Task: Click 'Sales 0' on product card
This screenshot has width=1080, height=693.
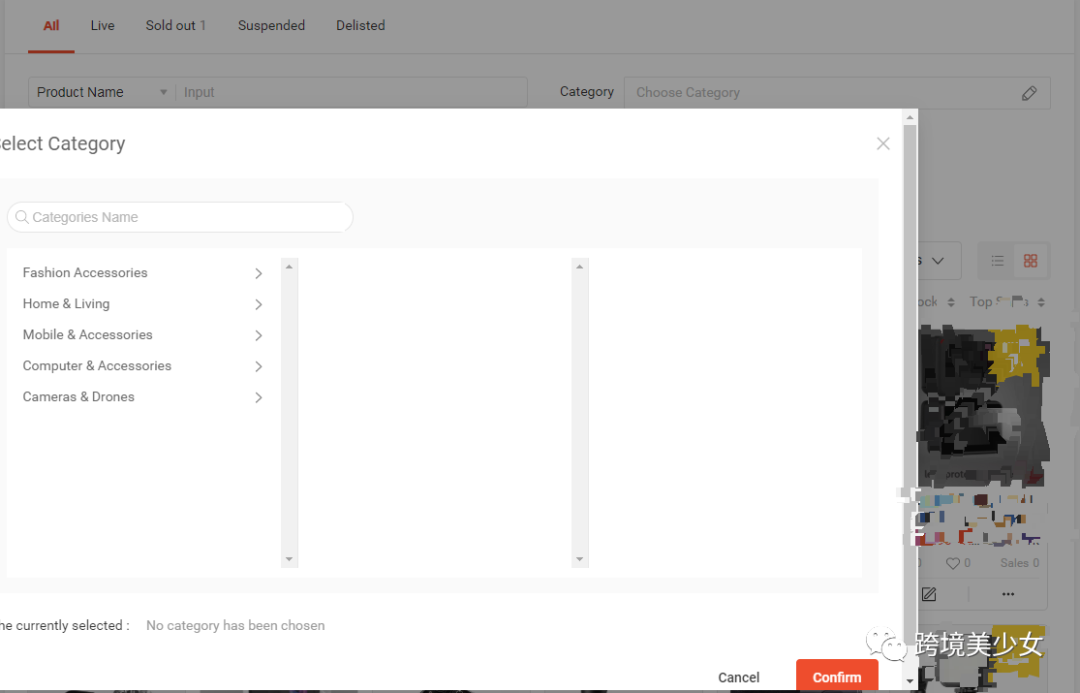Action: click(1020, 563)
